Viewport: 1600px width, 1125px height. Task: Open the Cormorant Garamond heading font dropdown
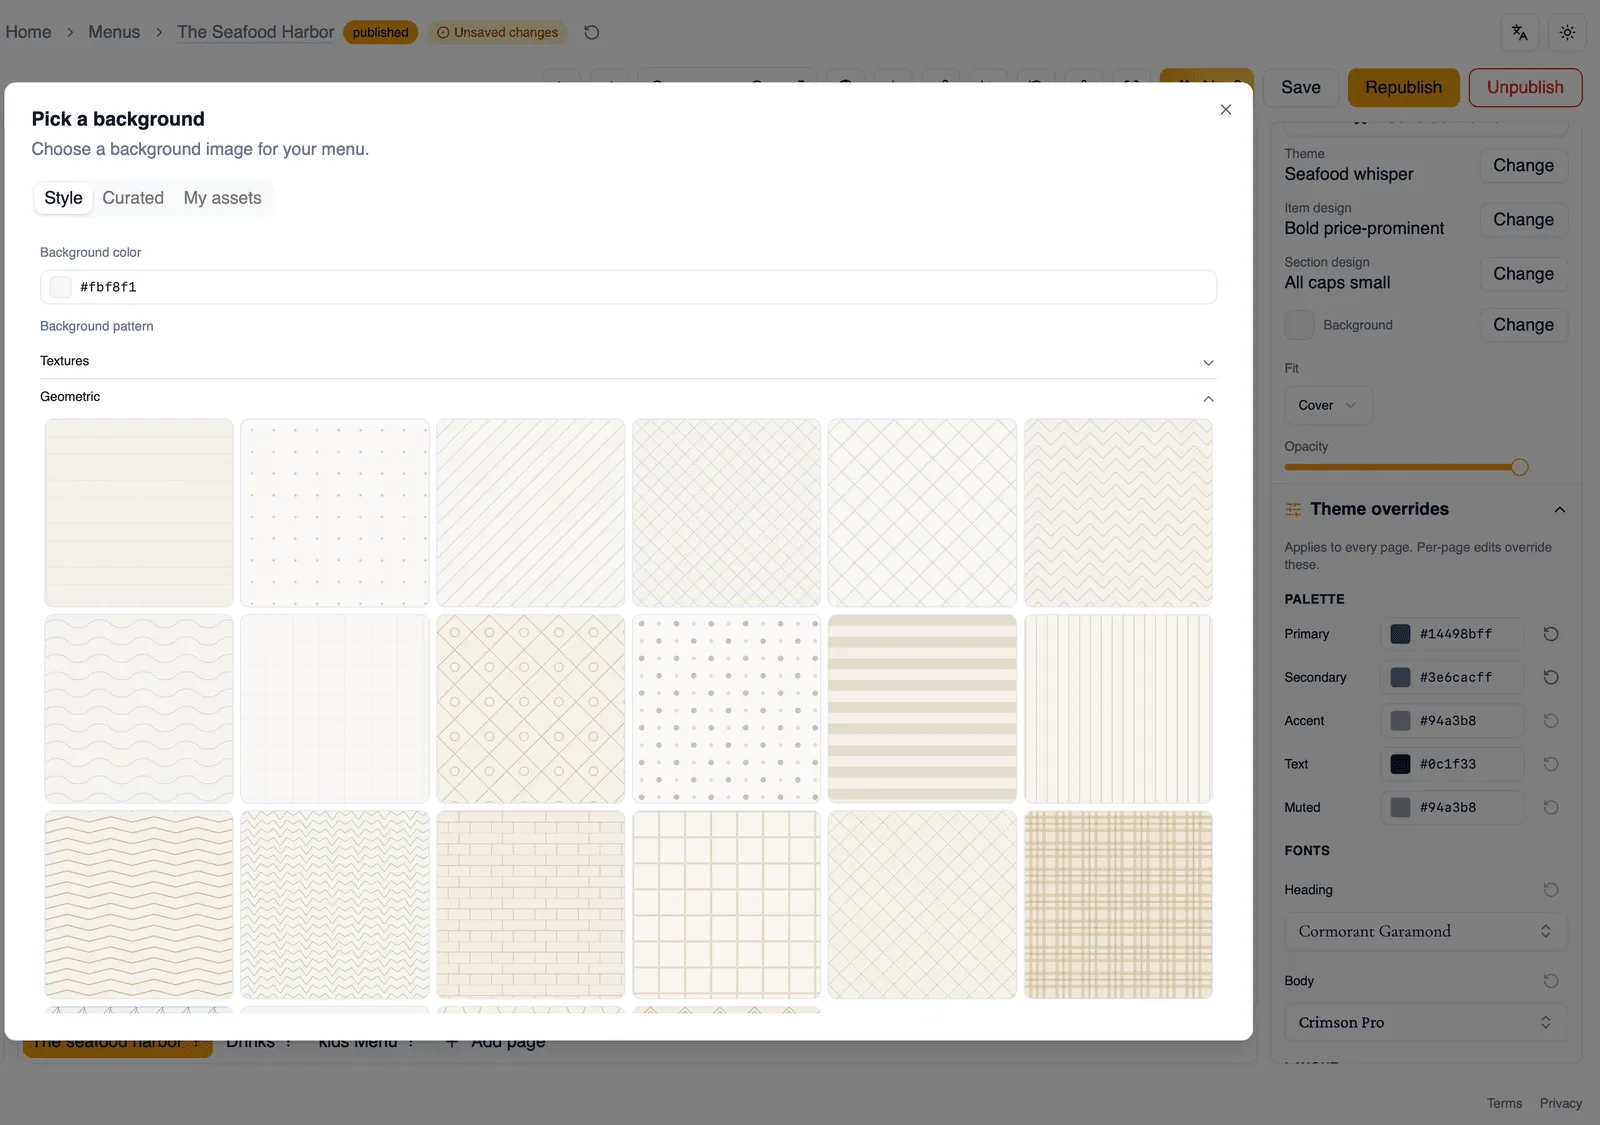[1426, 931]
